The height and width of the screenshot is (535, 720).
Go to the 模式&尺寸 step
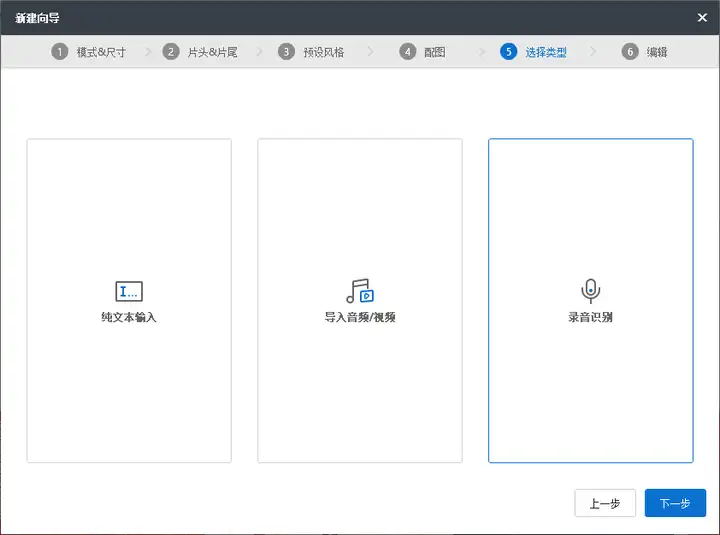click(x=101, y=52)
